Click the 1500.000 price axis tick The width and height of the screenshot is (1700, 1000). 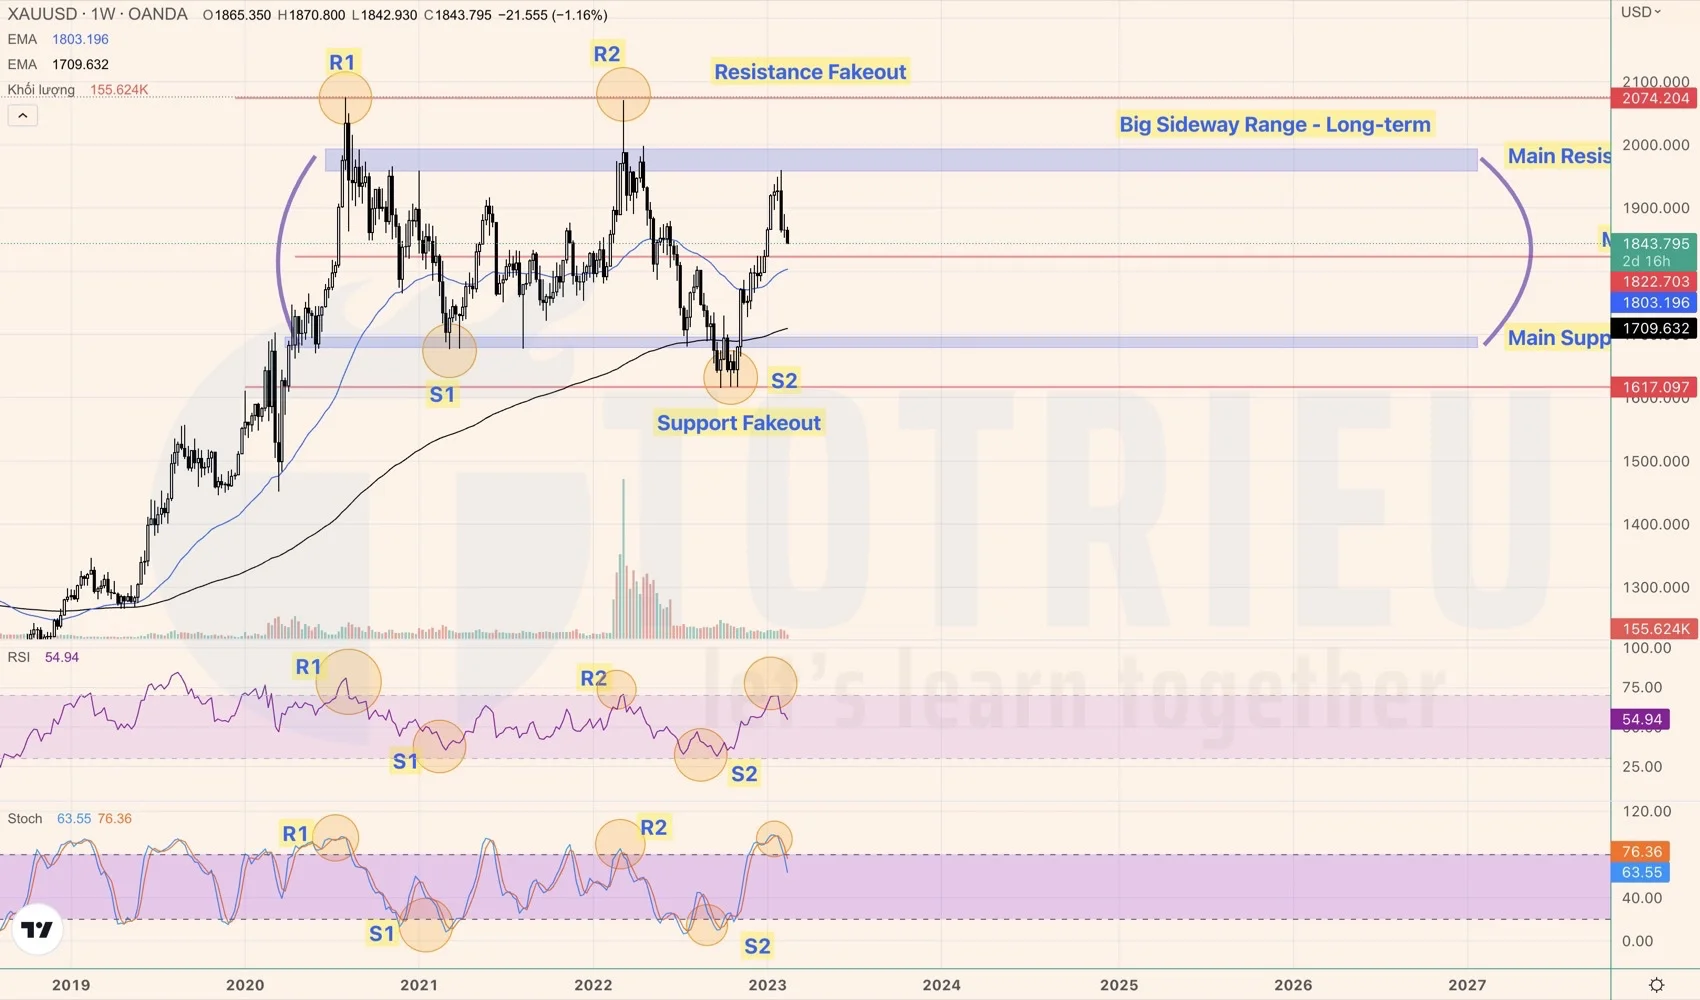(1656, 461)
